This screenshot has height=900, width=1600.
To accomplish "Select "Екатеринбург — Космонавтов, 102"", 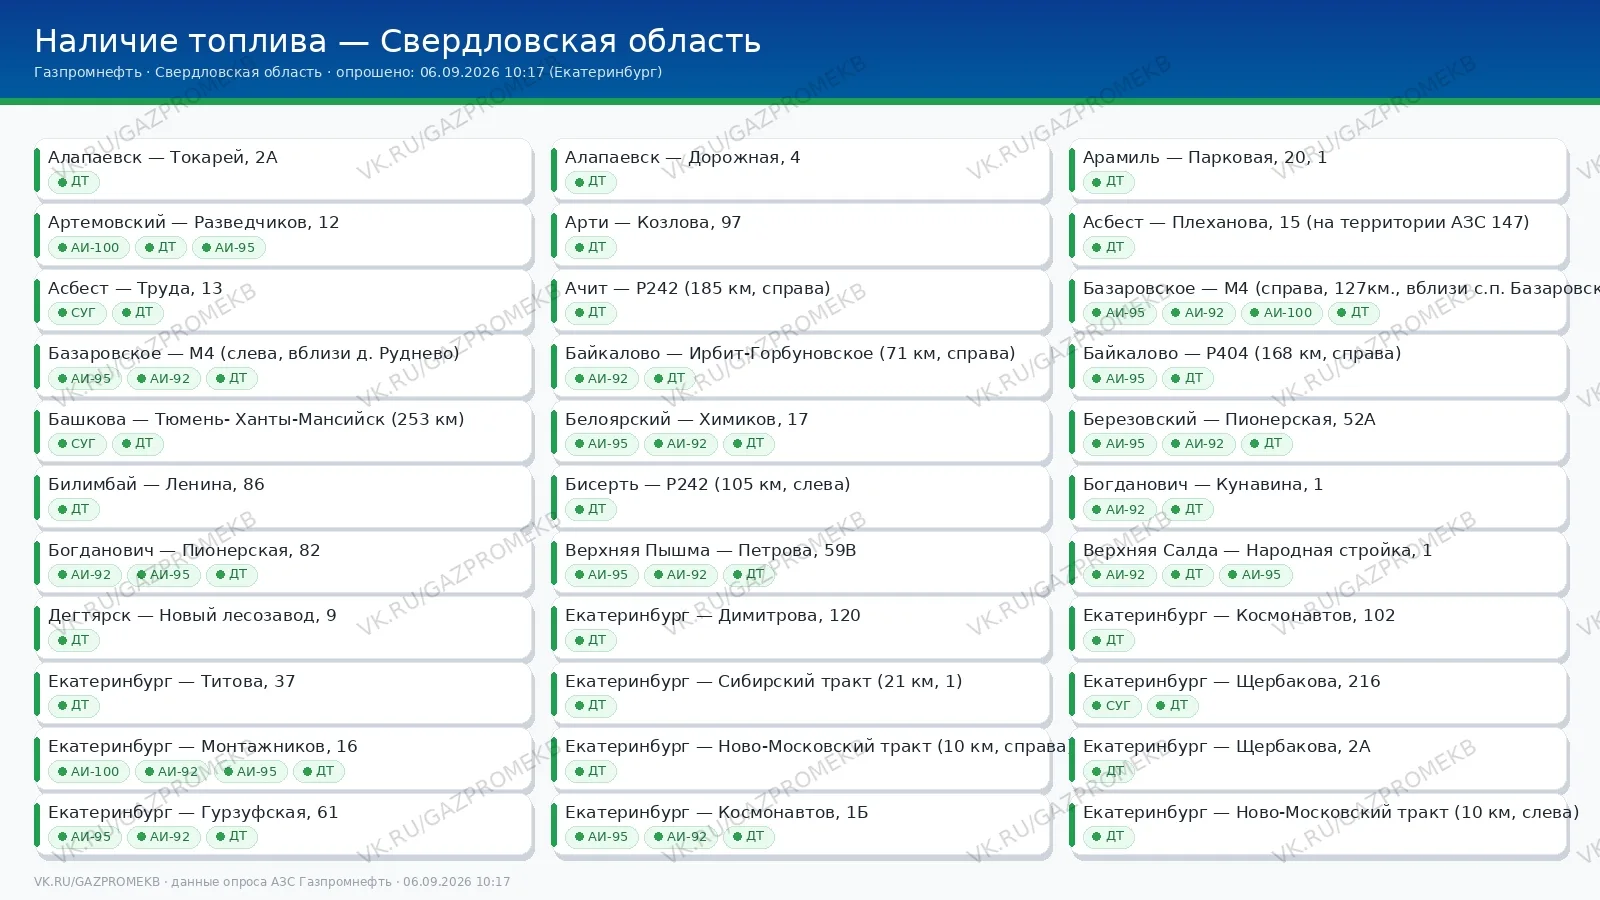I will click(1318, 628).
